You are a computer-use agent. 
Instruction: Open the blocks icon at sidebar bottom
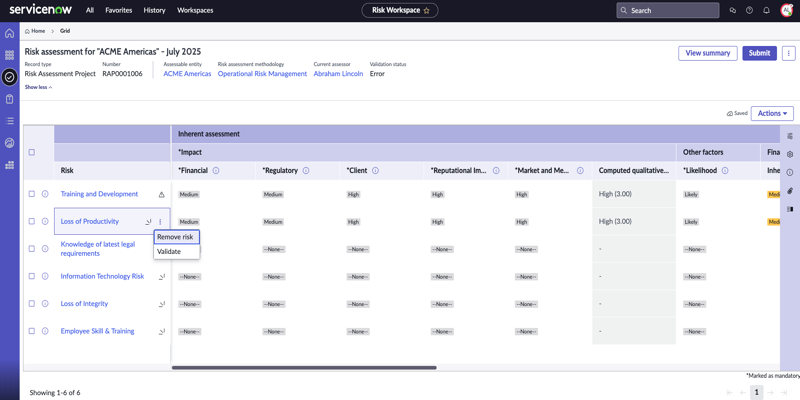9,165
